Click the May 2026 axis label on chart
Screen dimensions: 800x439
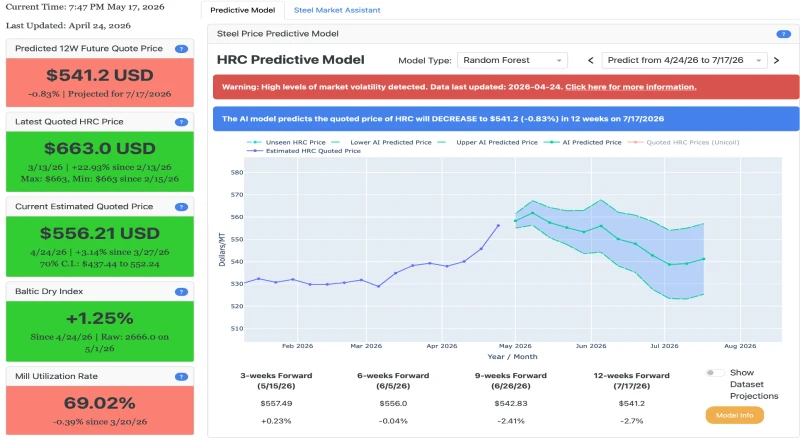click(x=515, y=346)
